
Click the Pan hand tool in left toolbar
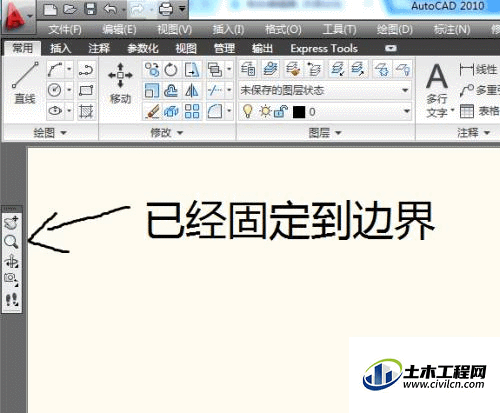12,223
